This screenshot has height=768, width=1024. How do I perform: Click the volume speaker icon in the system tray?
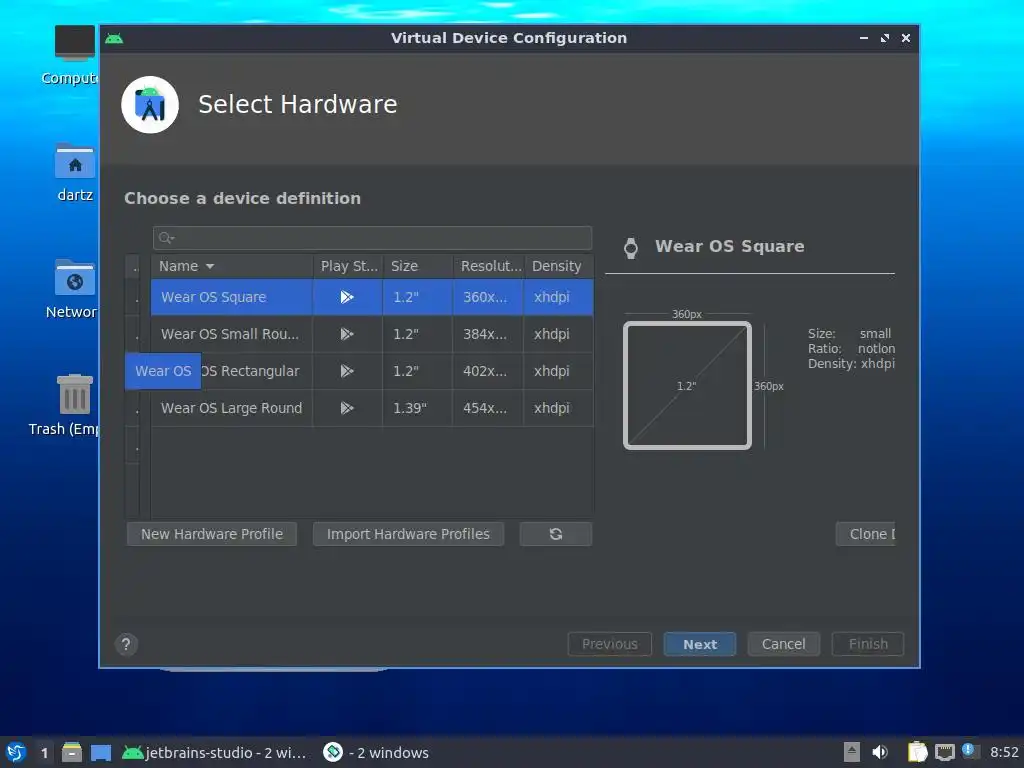tap(880, 752)
